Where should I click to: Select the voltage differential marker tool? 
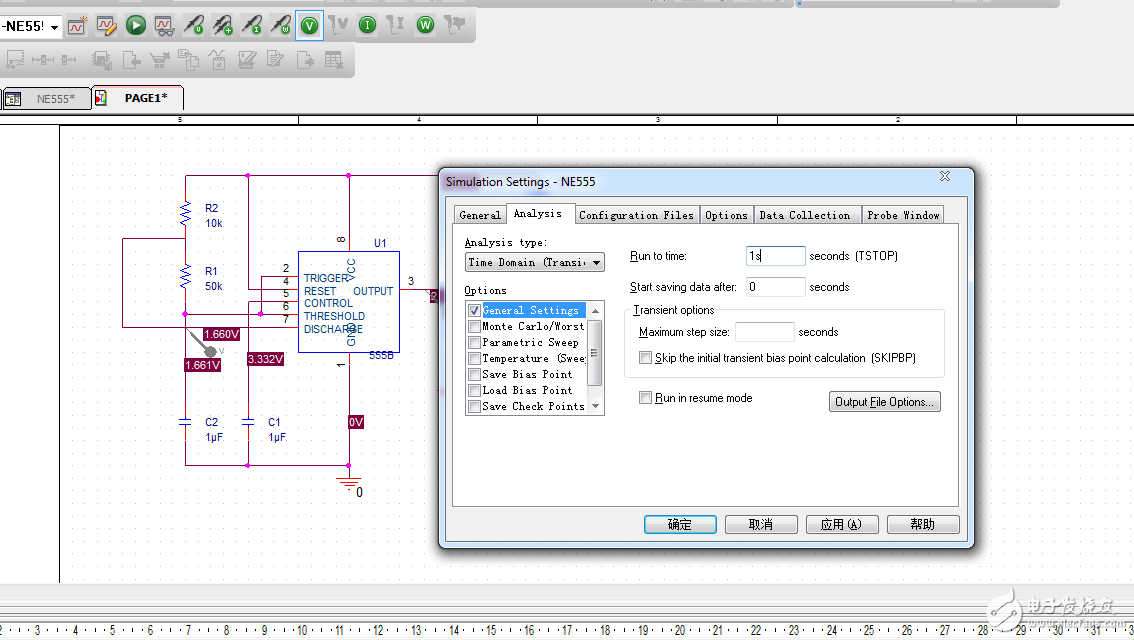click(222, 26)
